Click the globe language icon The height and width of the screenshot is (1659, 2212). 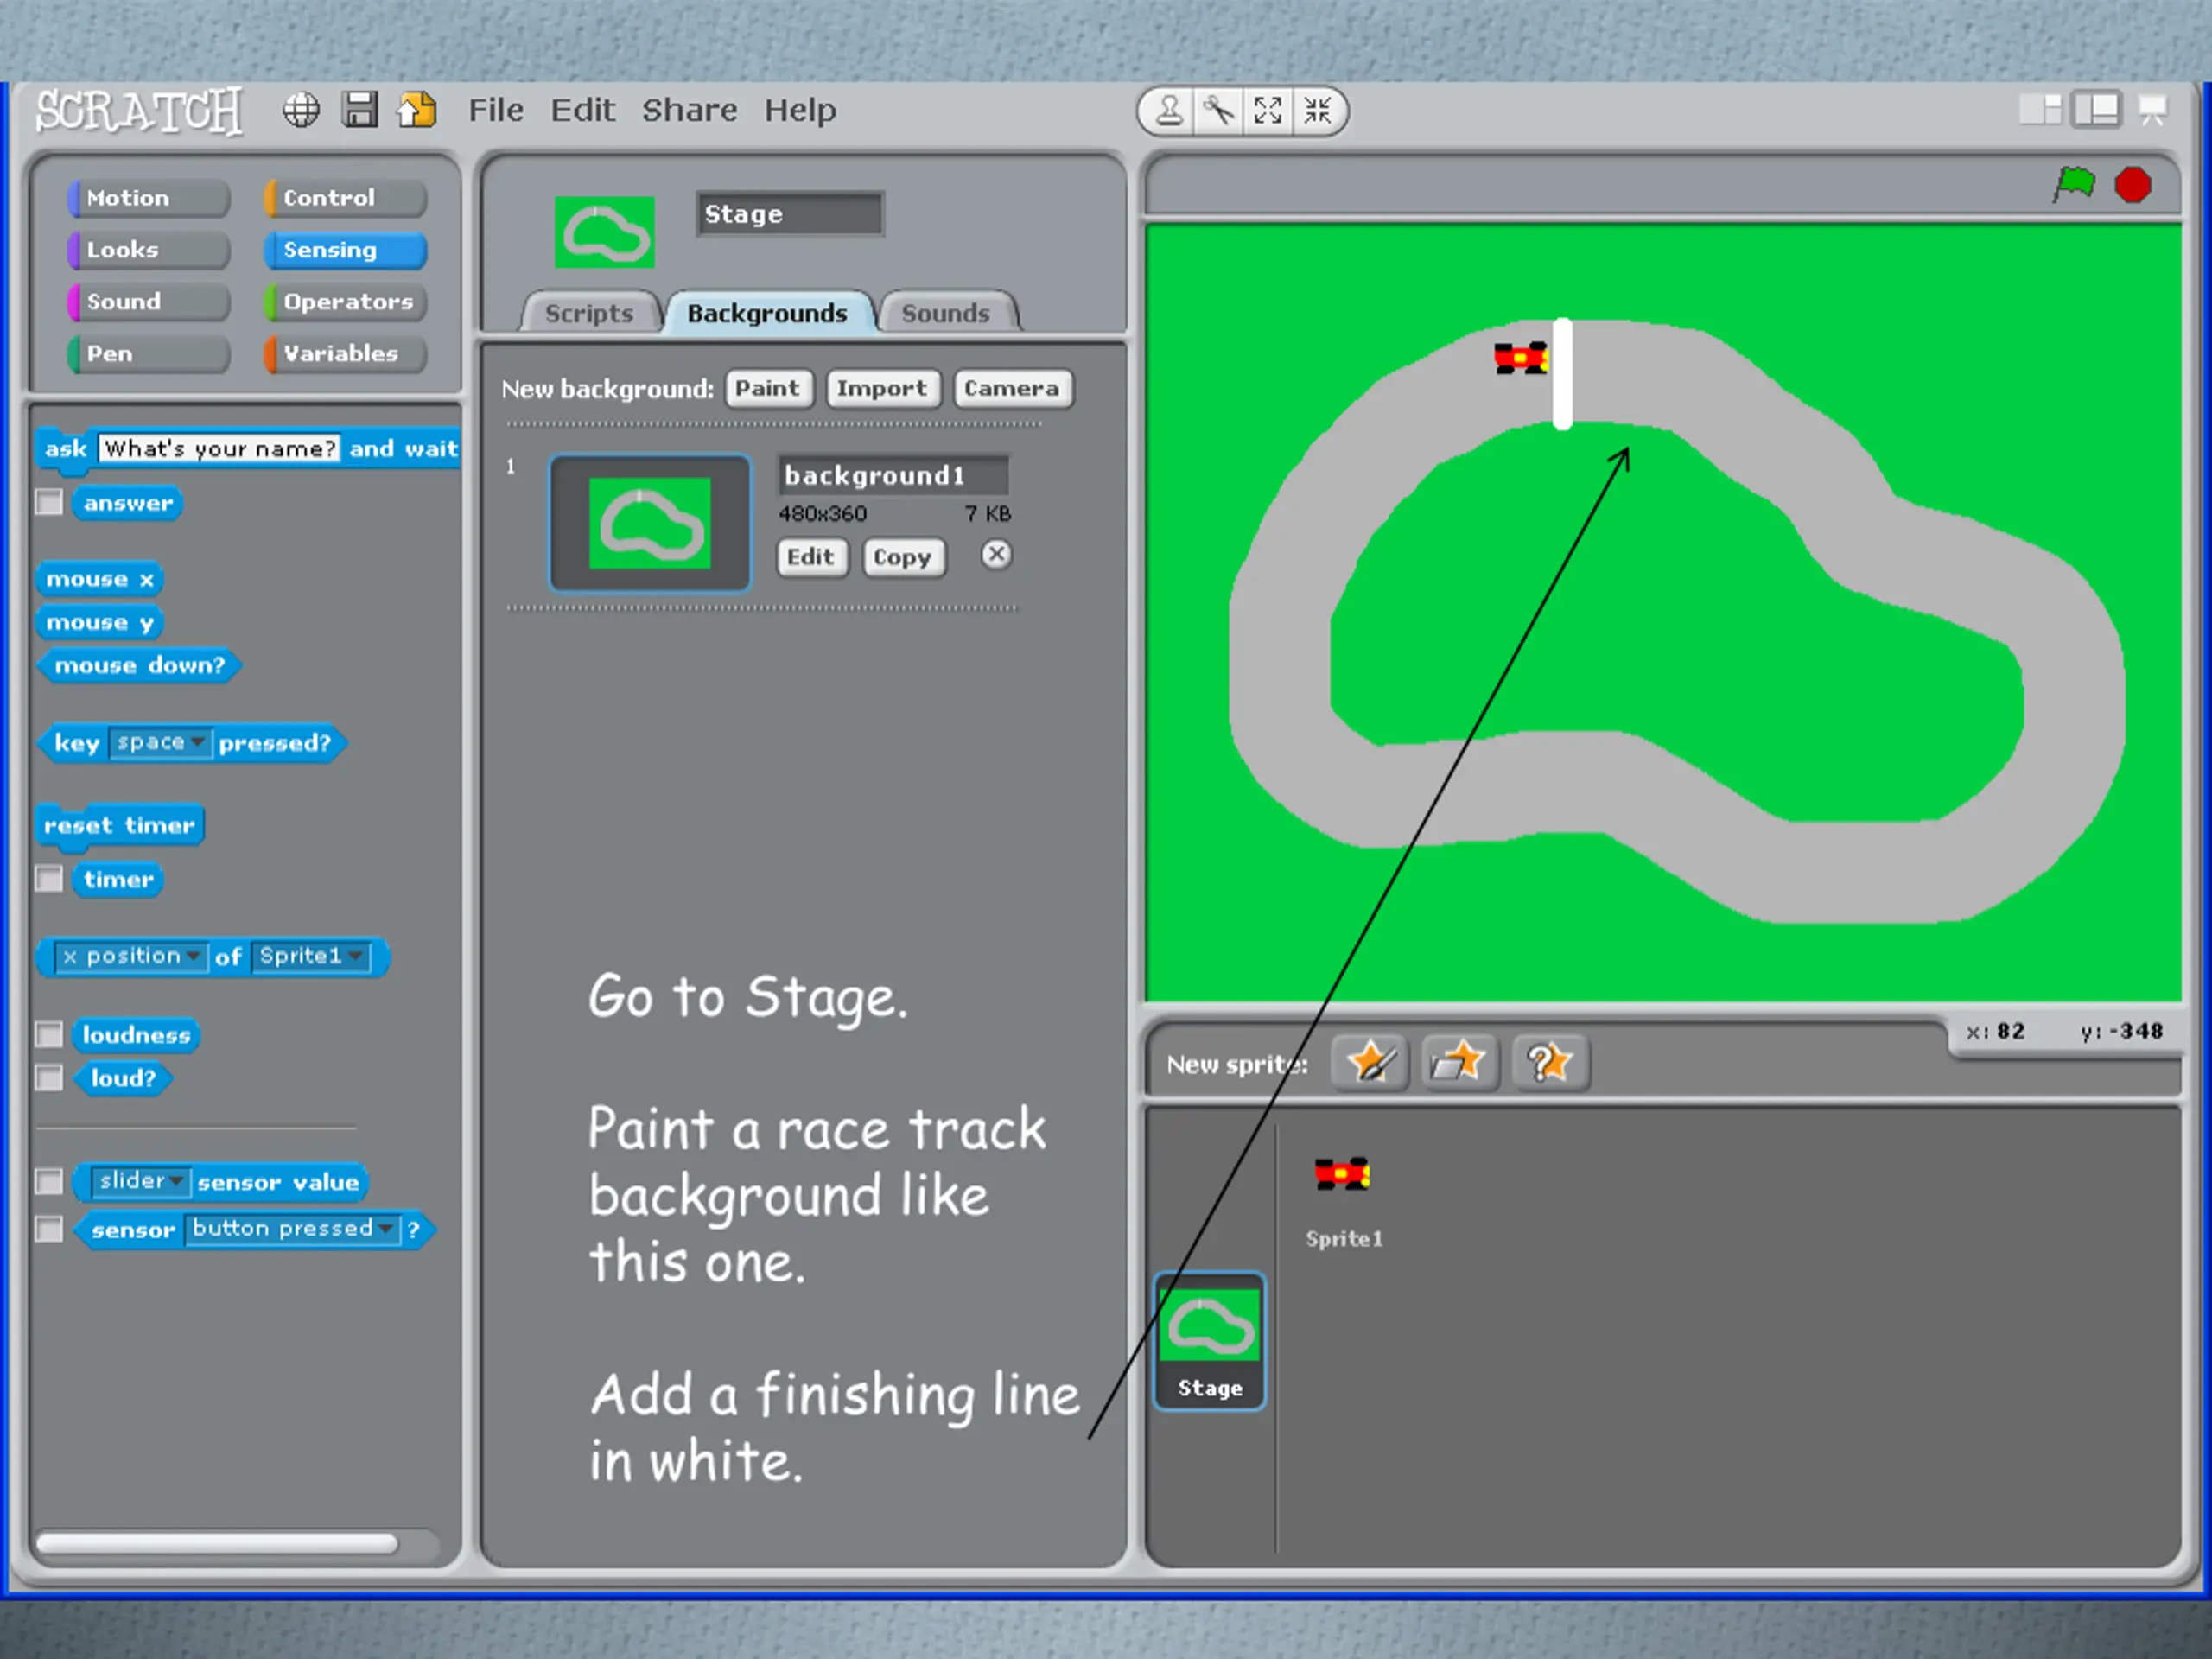tap(301, 110)
